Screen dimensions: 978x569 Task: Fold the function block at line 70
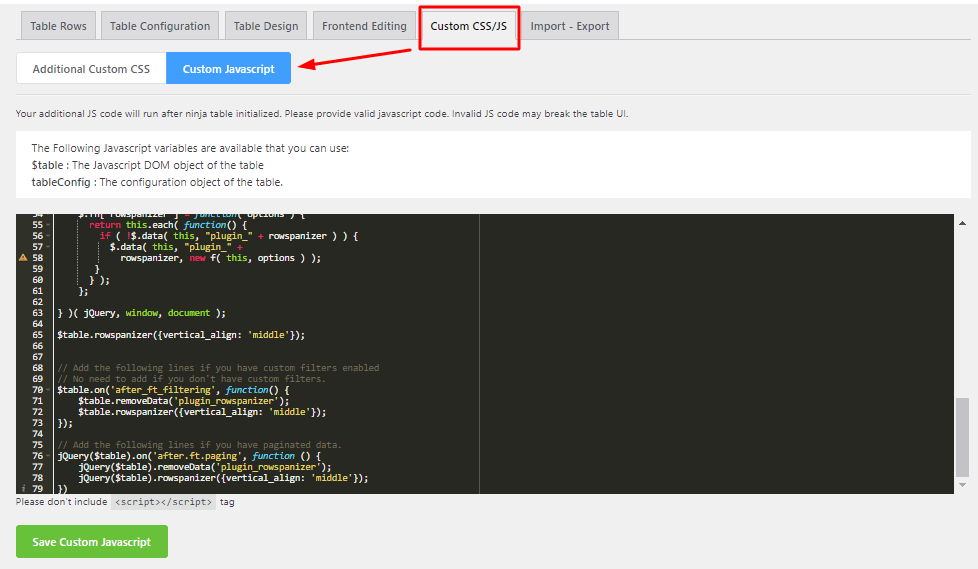tap(50, 390)
